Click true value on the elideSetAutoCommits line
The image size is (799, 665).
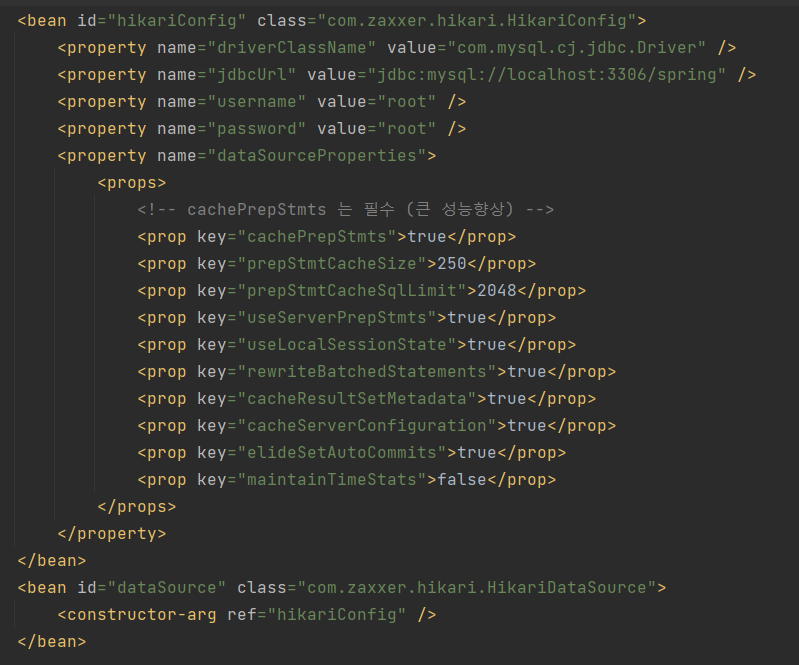click(477, 453)
